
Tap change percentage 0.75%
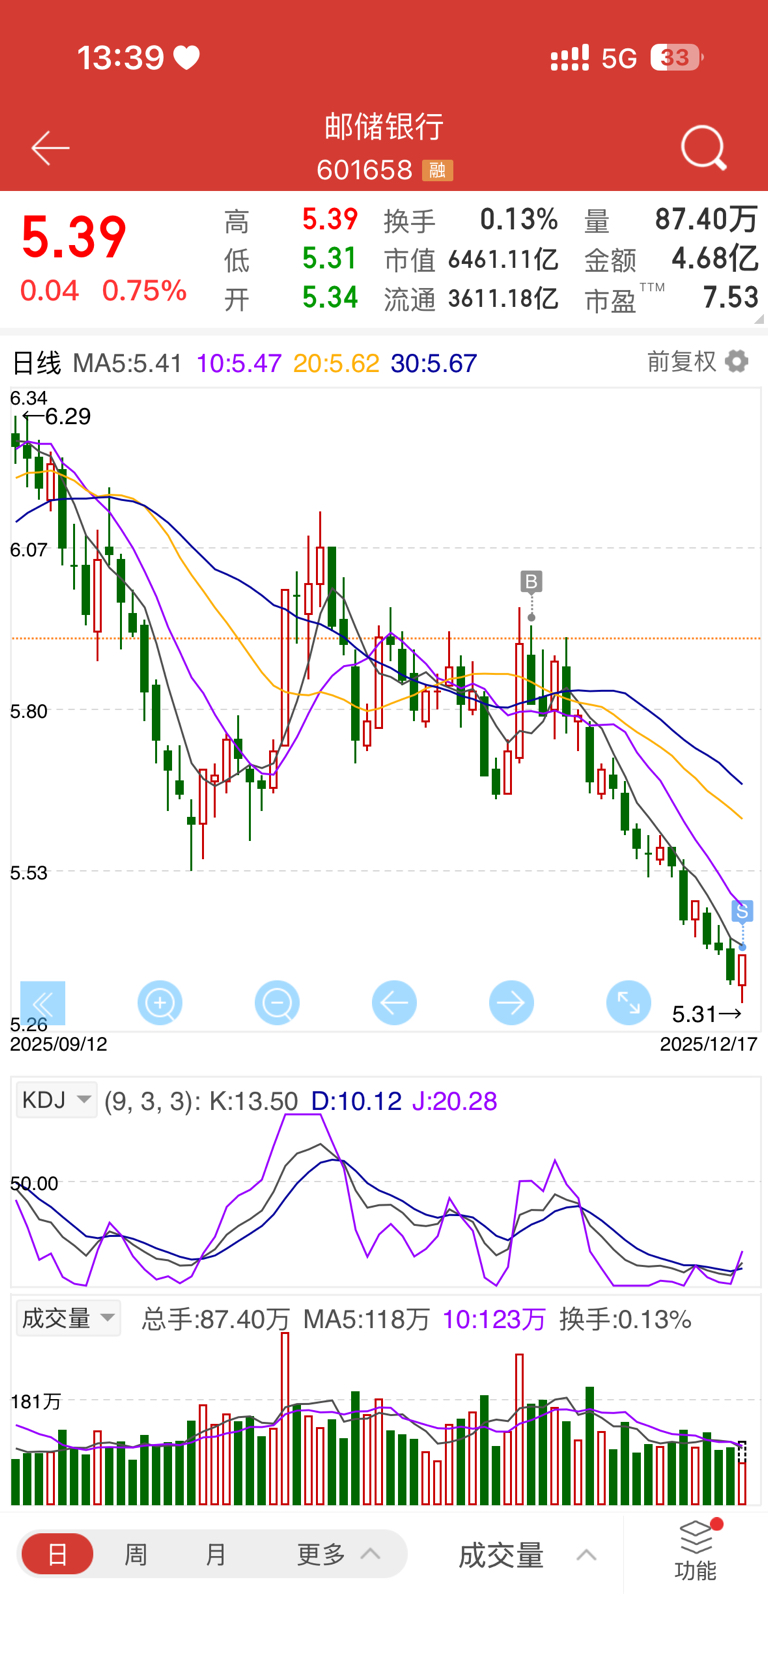pos(144,291)
